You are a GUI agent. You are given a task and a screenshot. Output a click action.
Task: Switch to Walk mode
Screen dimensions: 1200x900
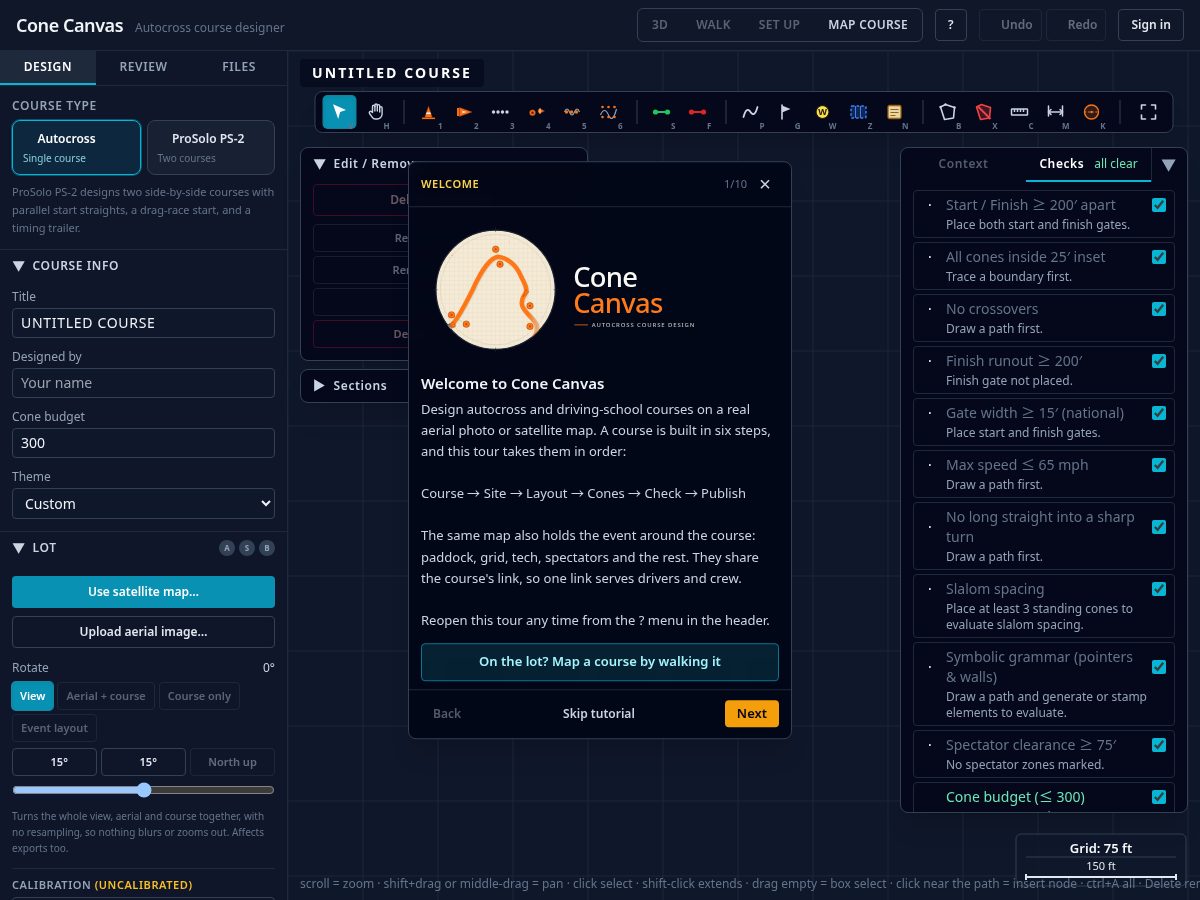713,25
